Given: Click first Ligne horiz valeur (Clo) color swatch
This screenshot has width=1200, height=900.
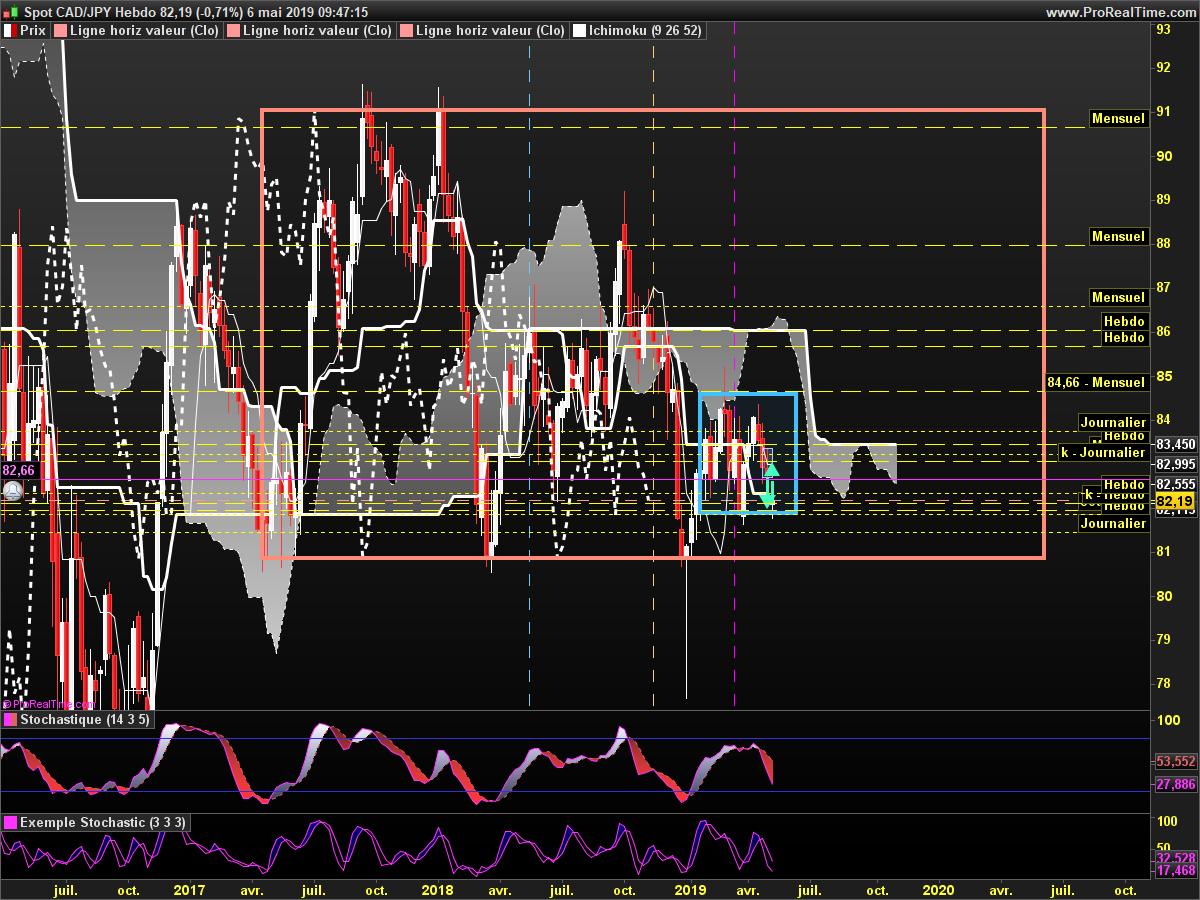Looking at the screenshot, I should 60,31.
